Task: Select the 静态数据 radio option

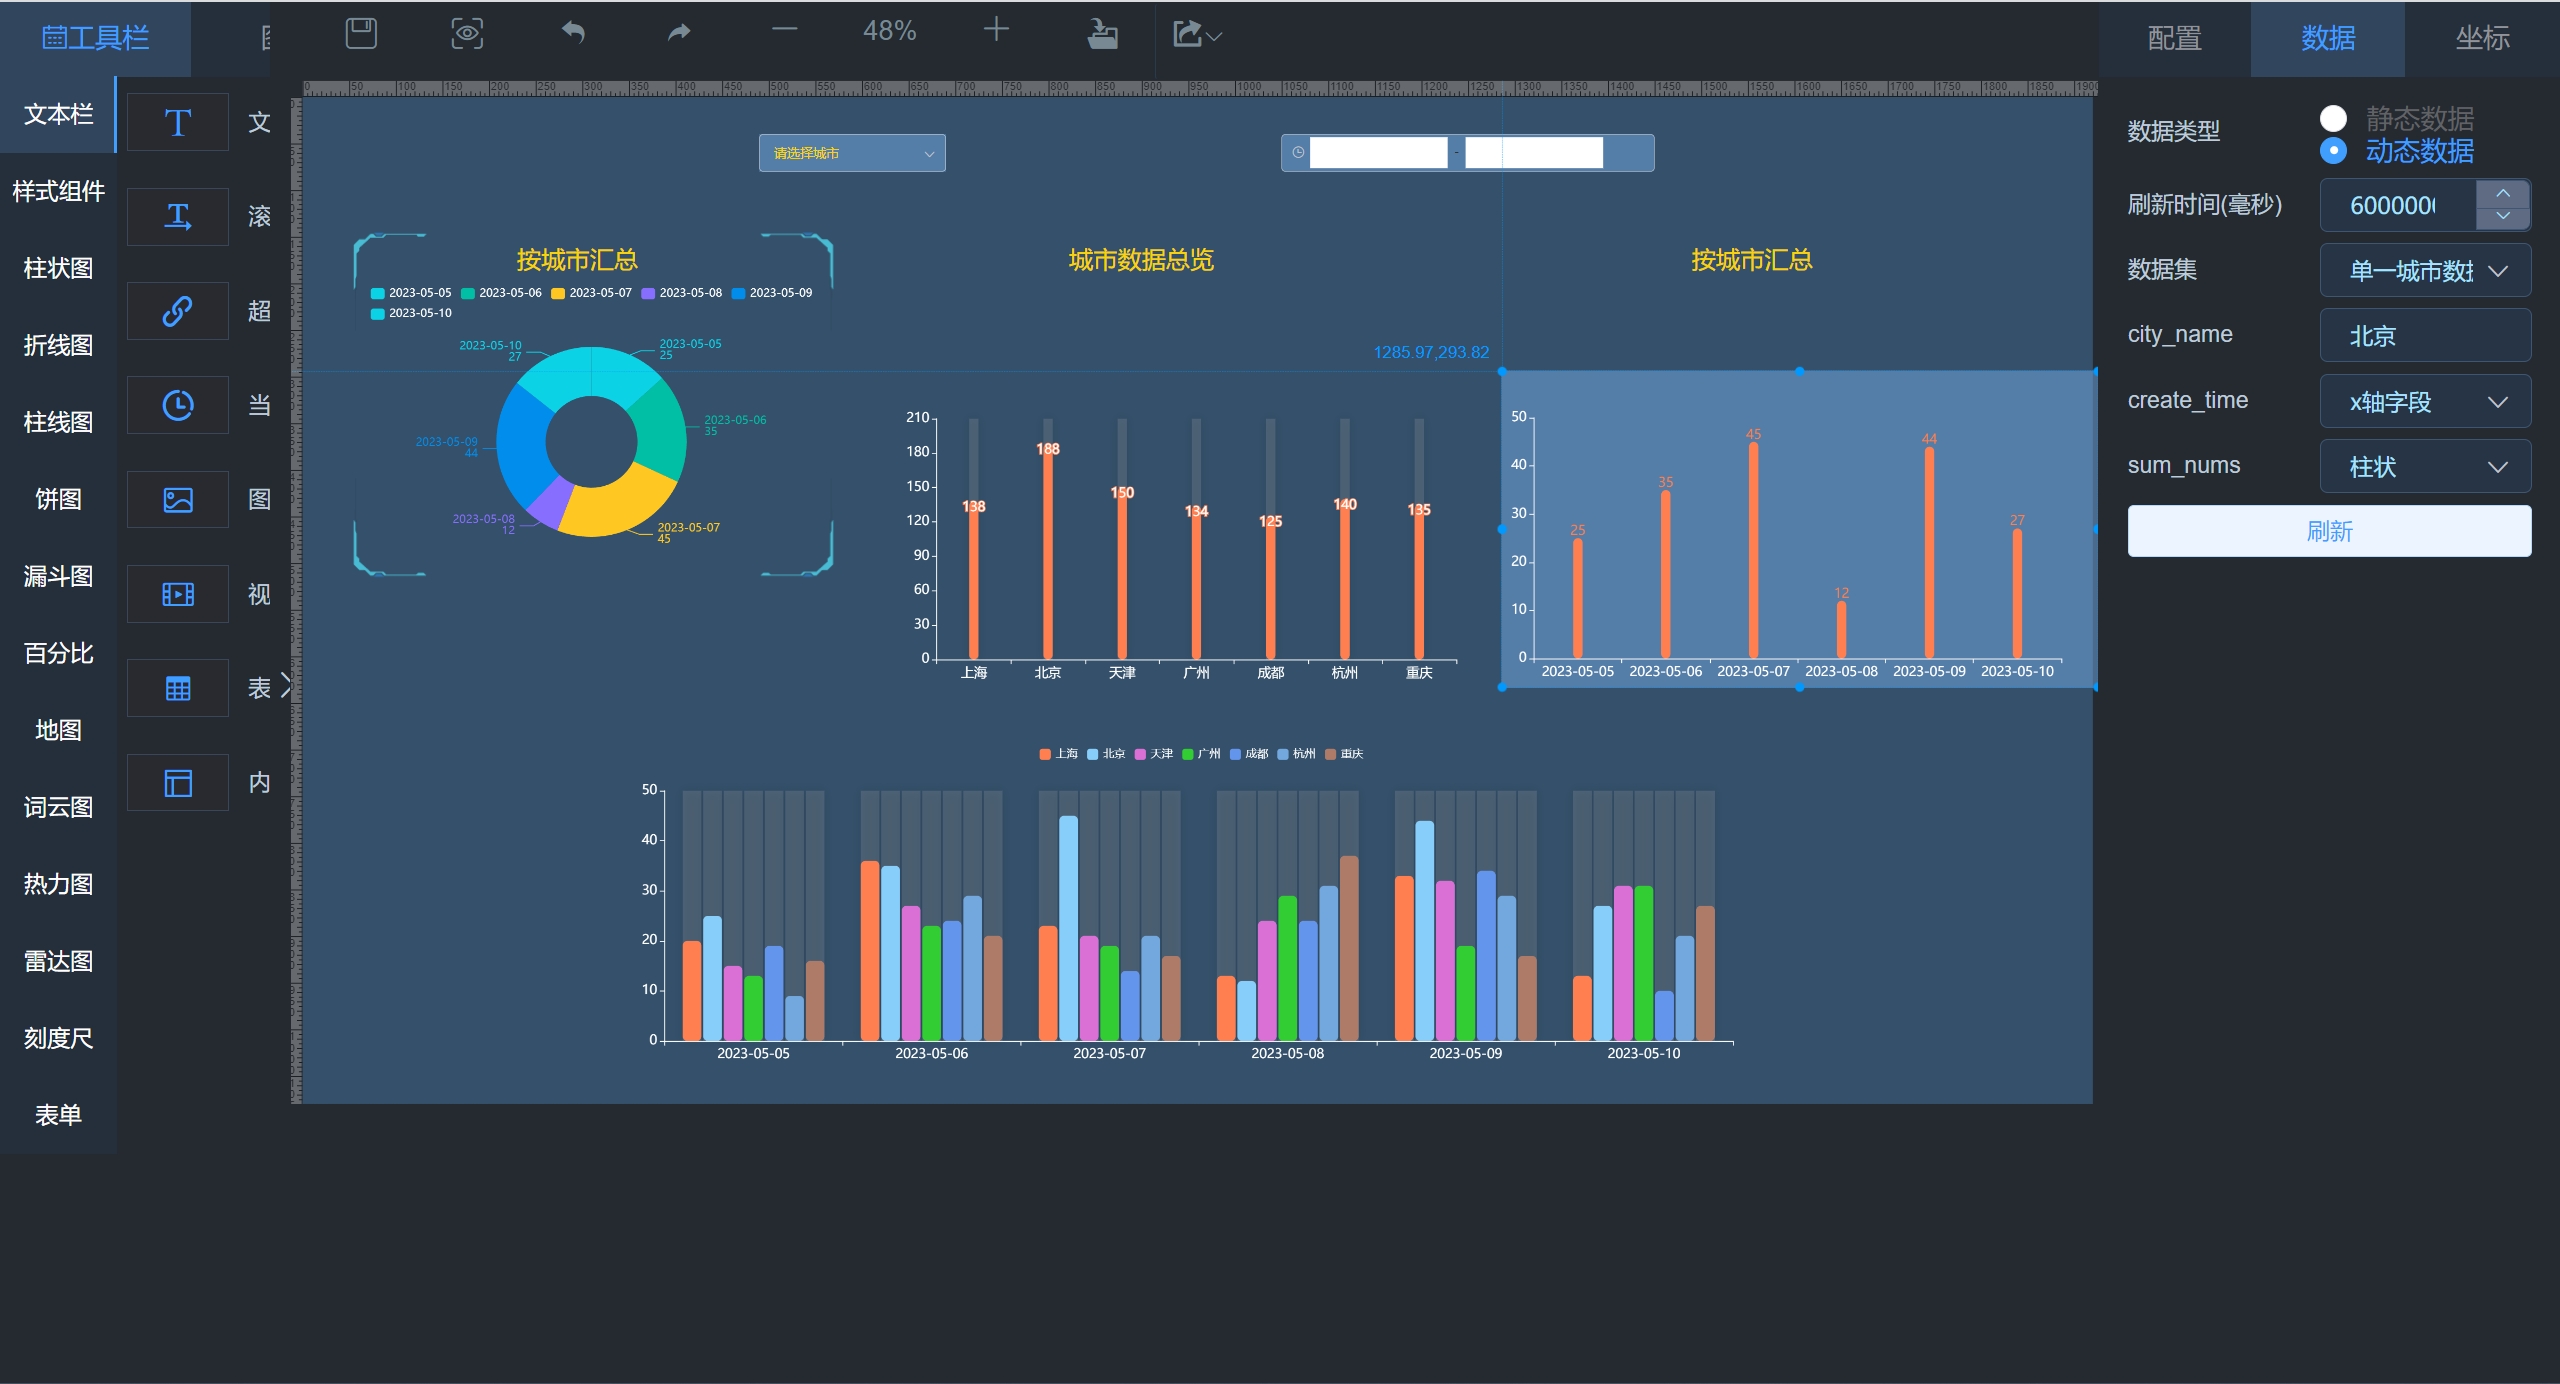Action: pyautogui.click(x=2333, y=119)
